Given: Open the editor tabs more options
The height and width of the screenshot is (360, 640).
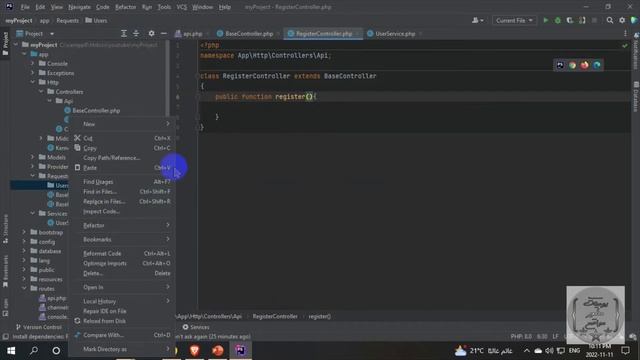Looking at the screenshot, I should pos(625,33).
